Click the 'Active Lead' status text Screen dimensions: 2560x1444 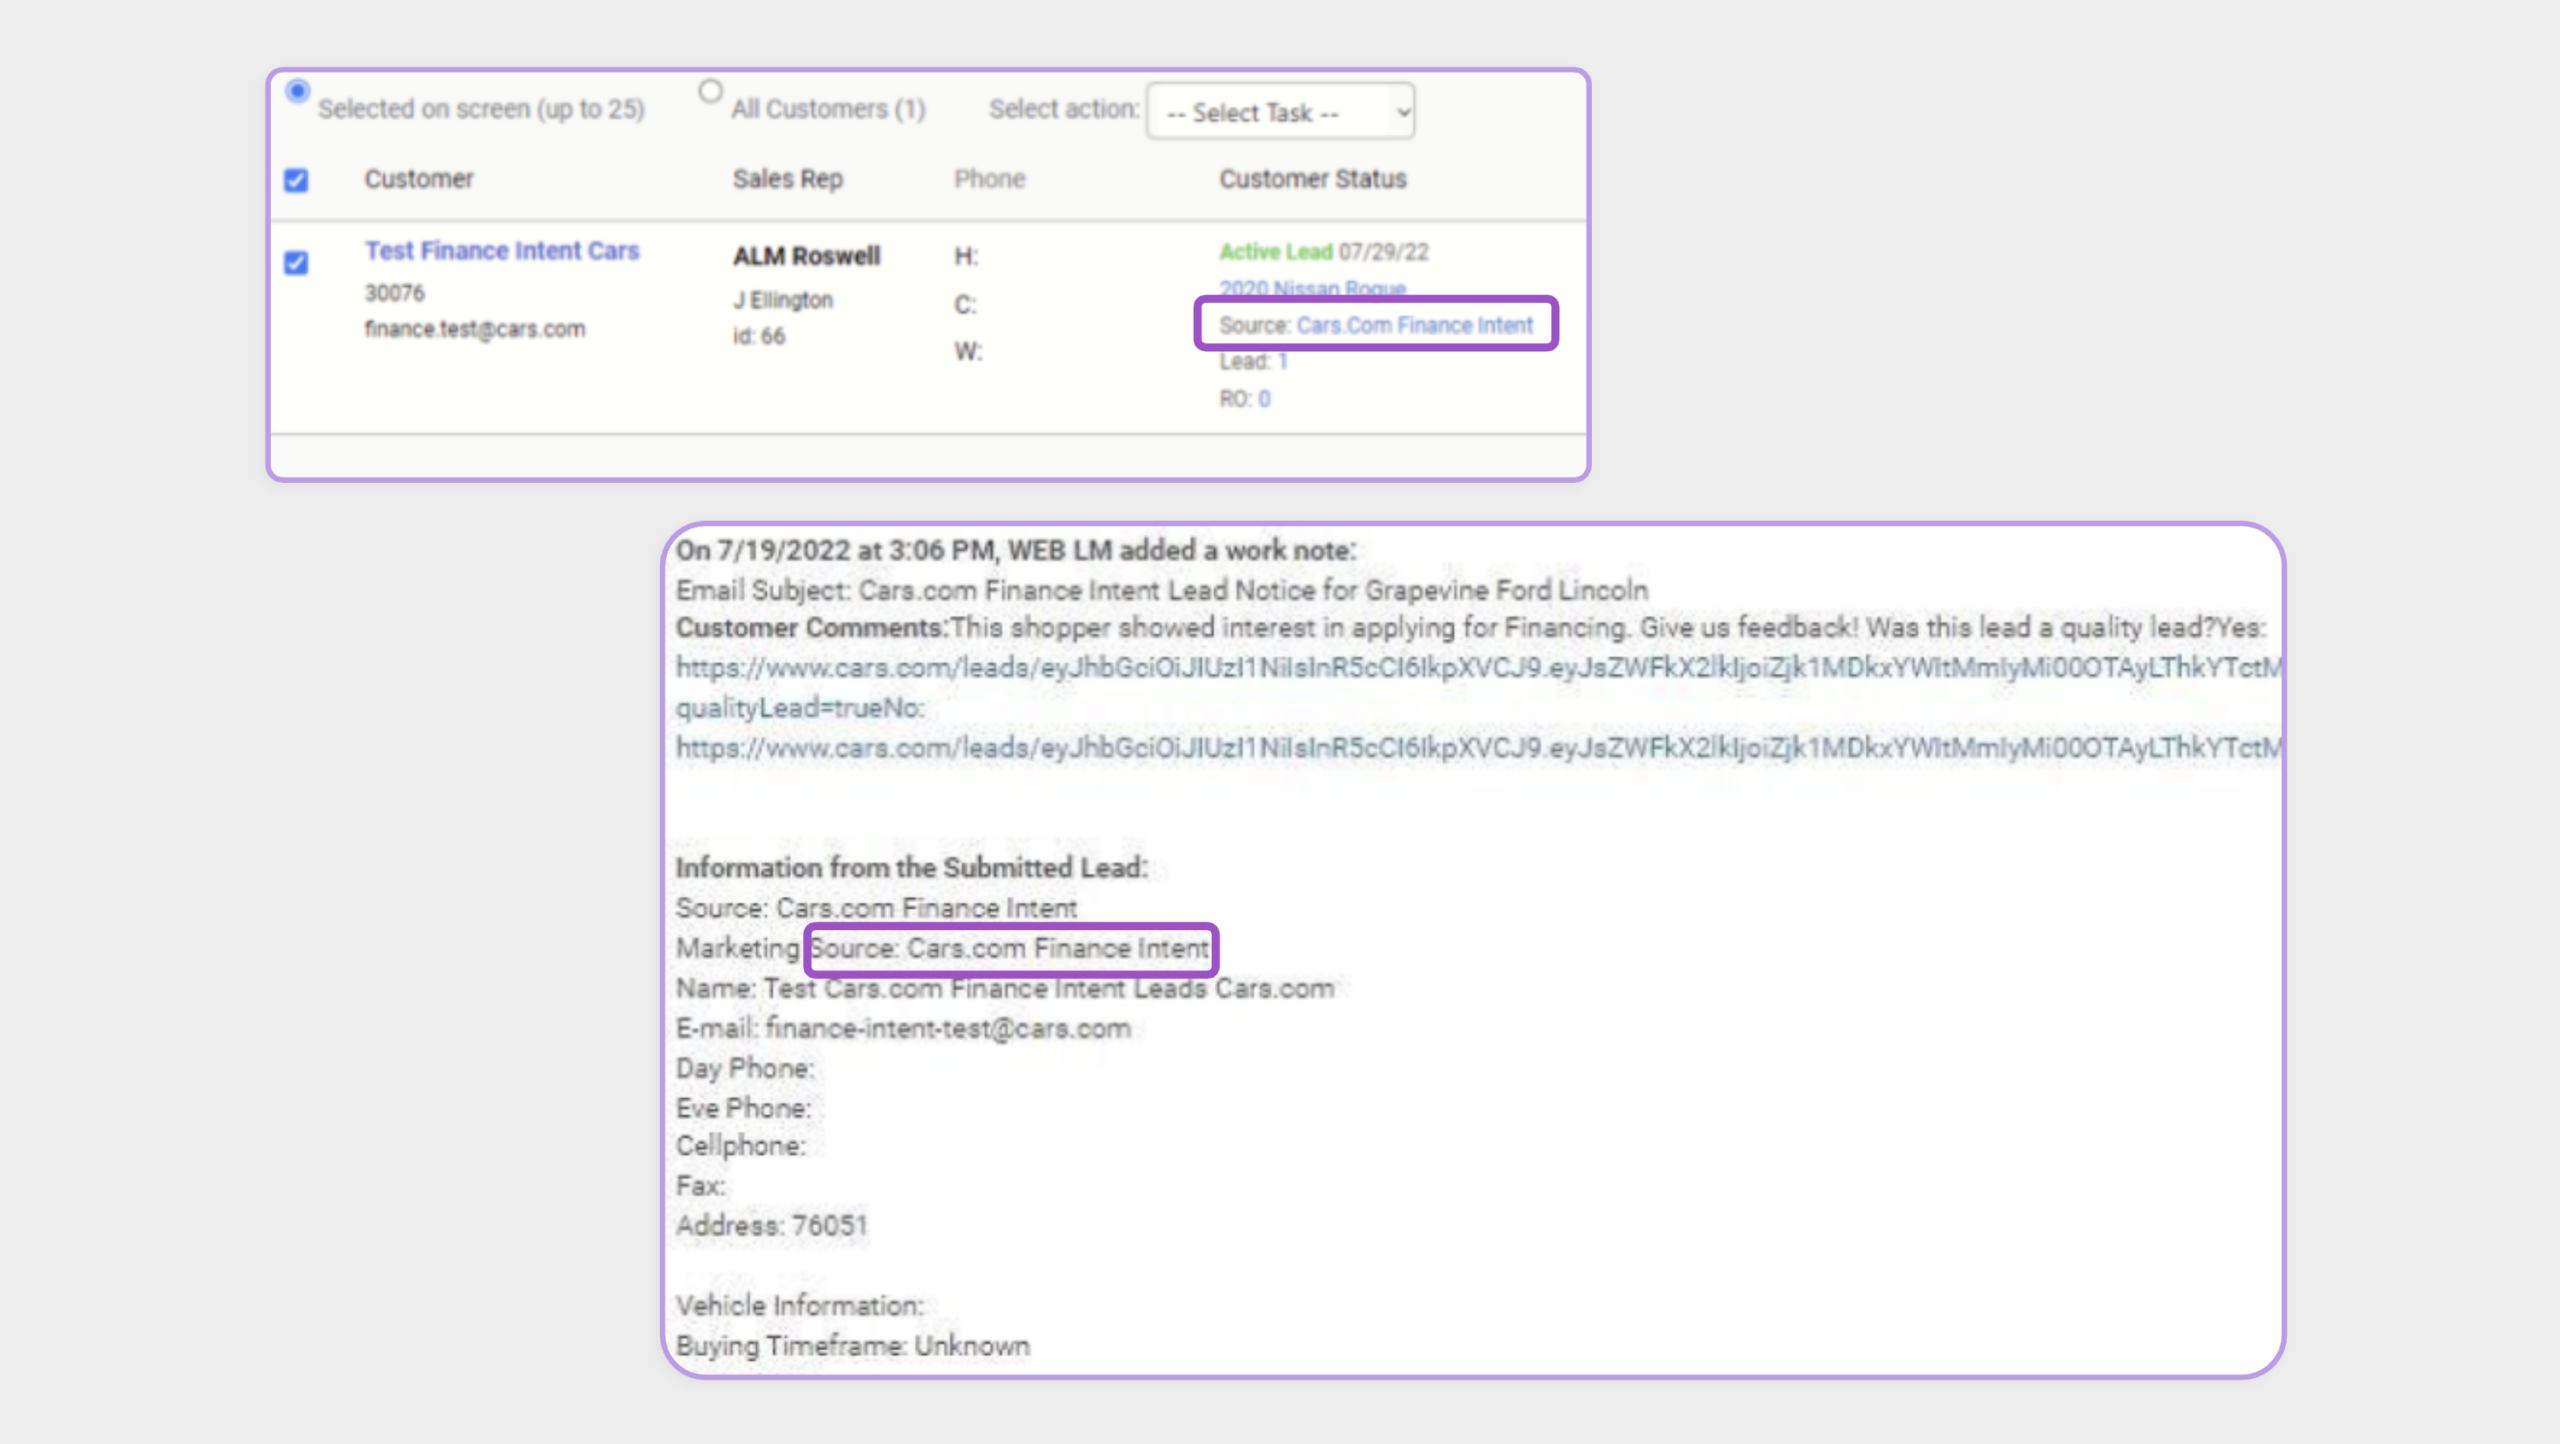coord(1275,251)
